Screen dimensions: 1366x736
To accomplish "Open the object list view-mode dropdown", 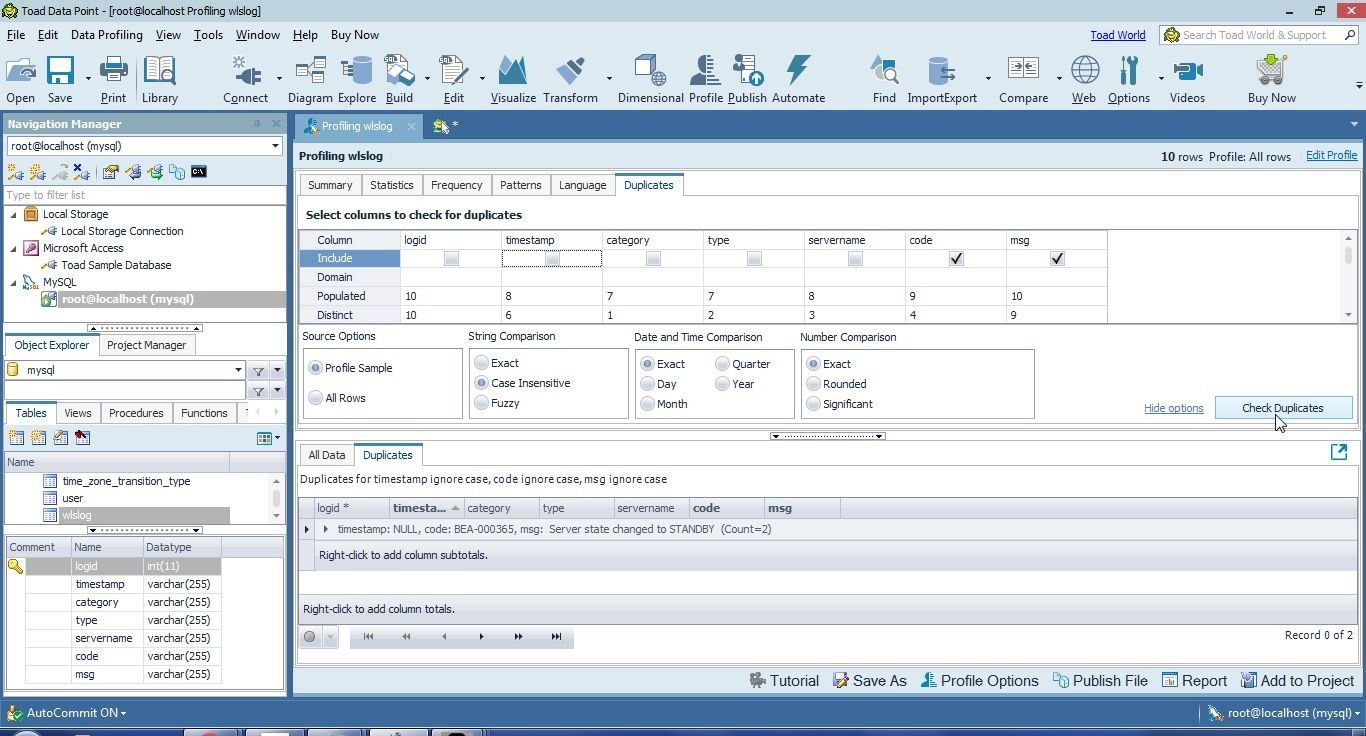I will [268, 438].
